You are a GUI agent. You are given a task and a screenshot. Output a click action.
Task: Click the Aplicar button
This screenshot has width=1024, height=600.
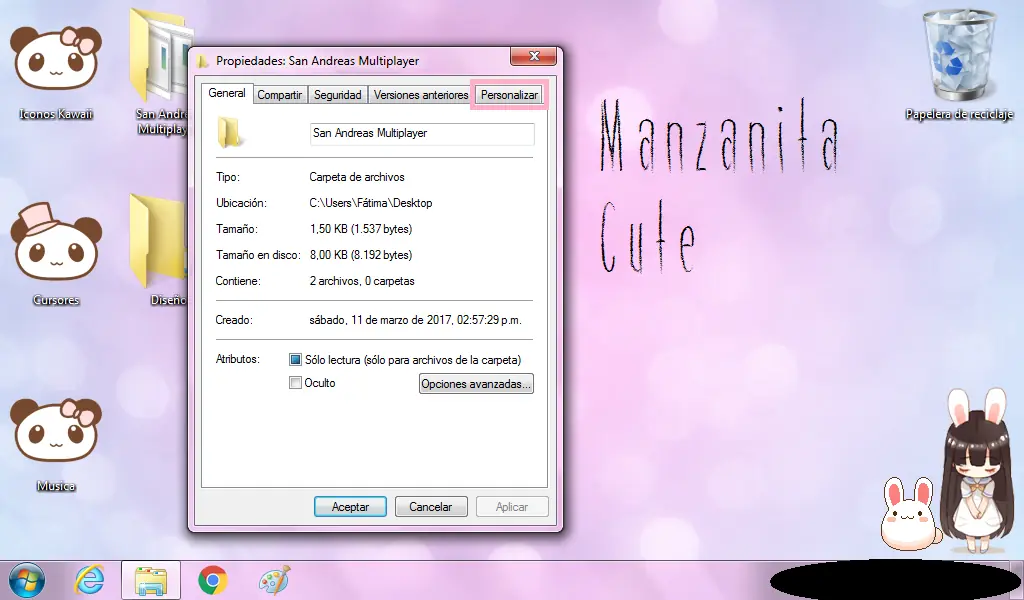click(512, 507)
